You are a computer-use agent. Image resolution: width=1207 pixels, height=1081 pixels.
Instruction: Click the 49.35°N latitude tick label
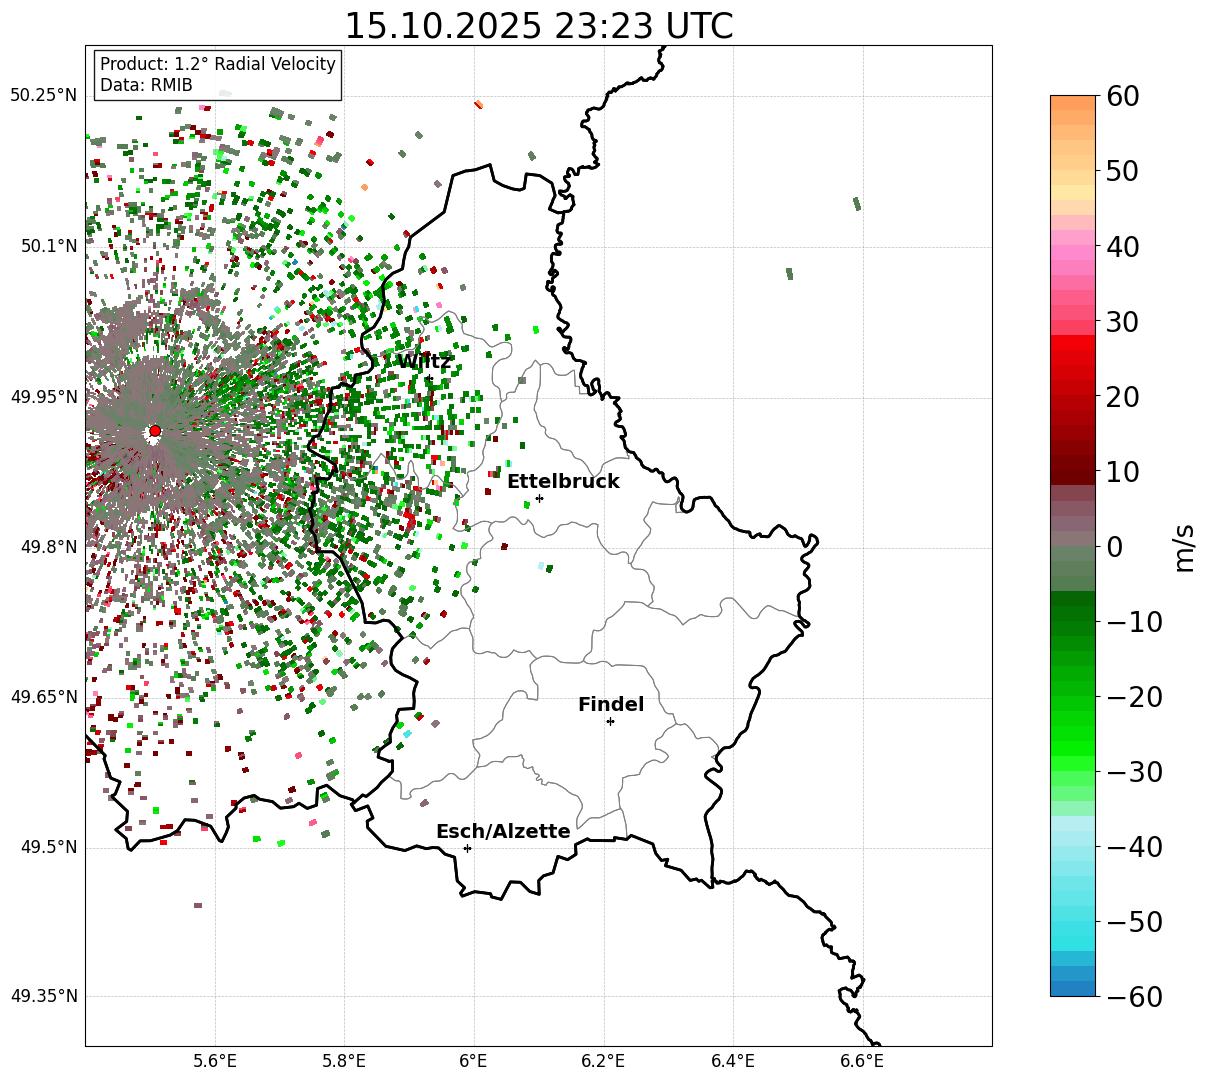tap(43, 996)
